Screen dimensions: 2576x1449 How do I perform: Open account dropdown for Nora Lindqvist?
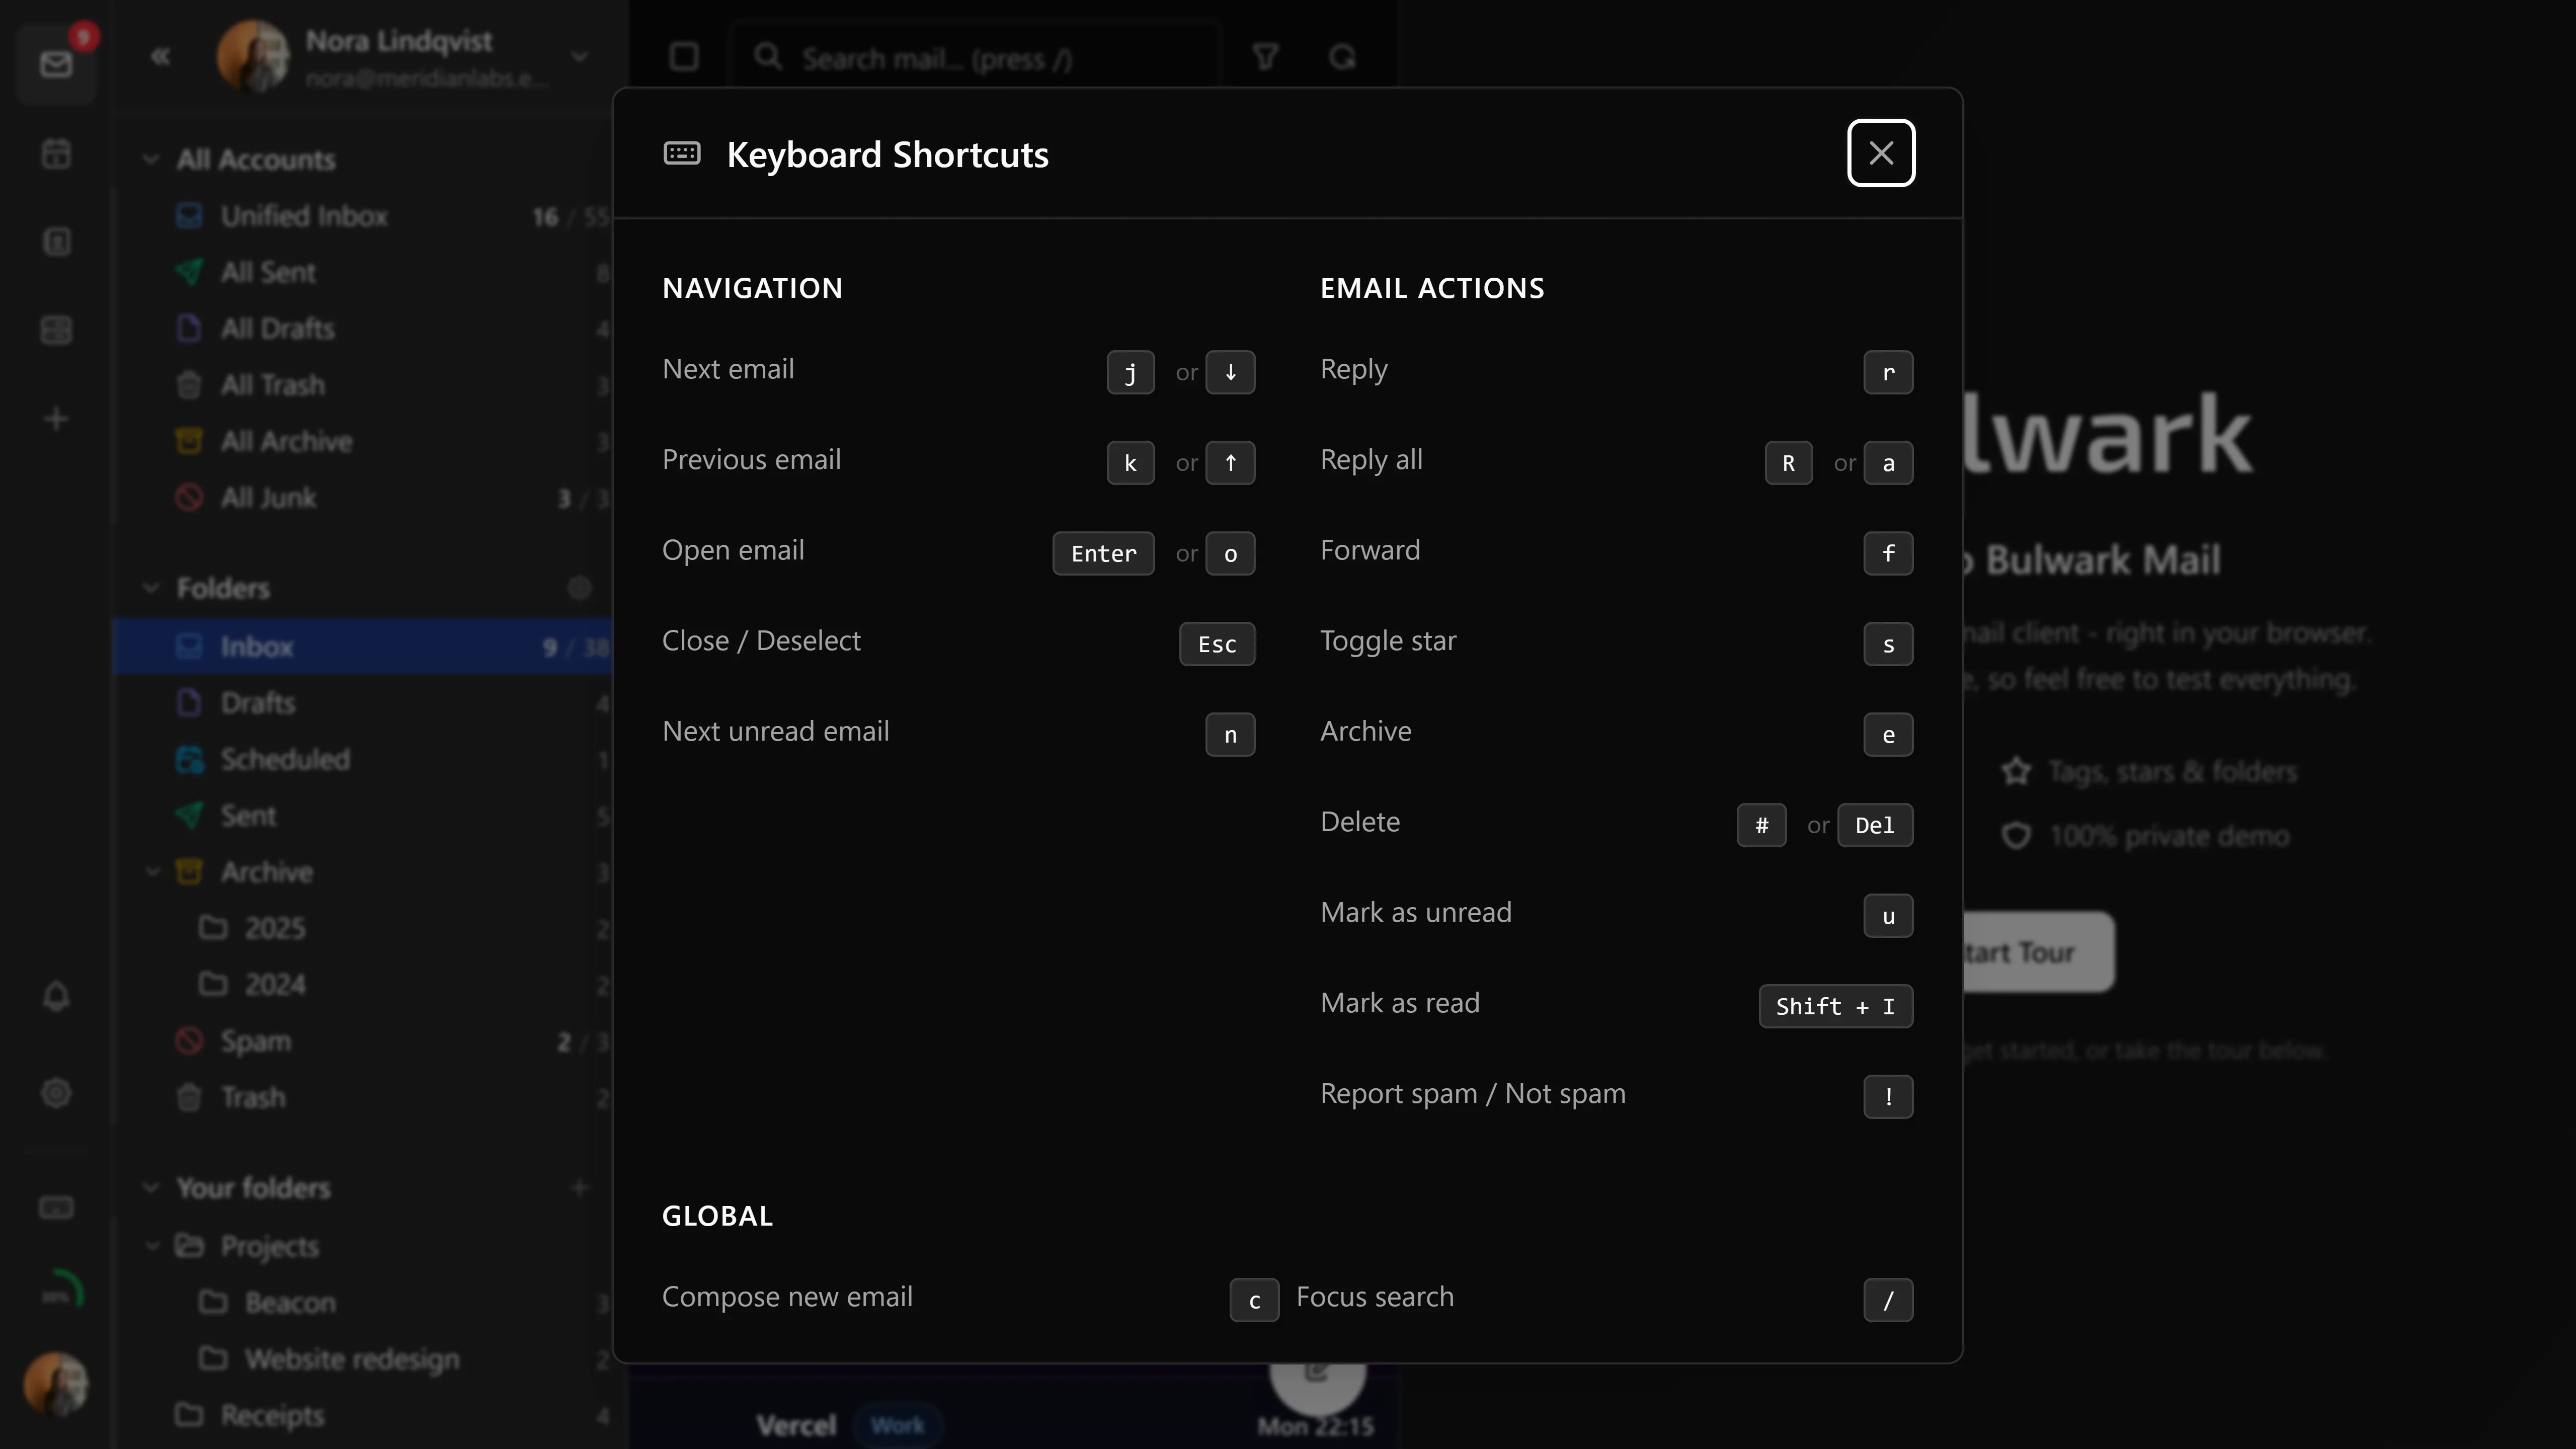coord(579,57)
